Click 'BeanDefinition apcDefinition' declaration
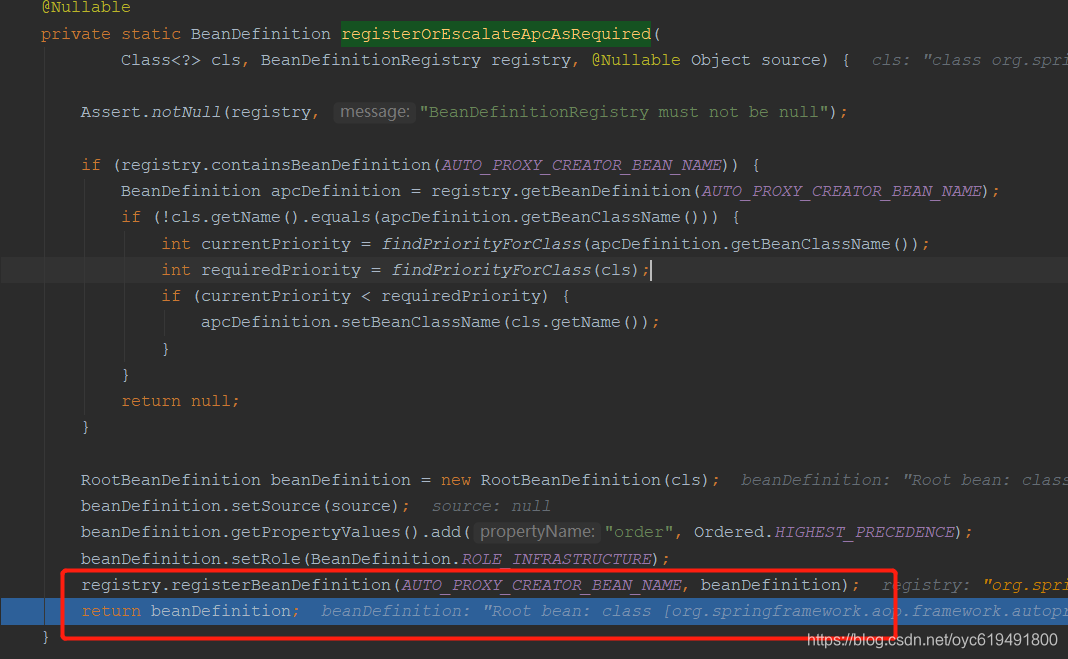This screenshot has width=1068, height=659. (261, 191)
